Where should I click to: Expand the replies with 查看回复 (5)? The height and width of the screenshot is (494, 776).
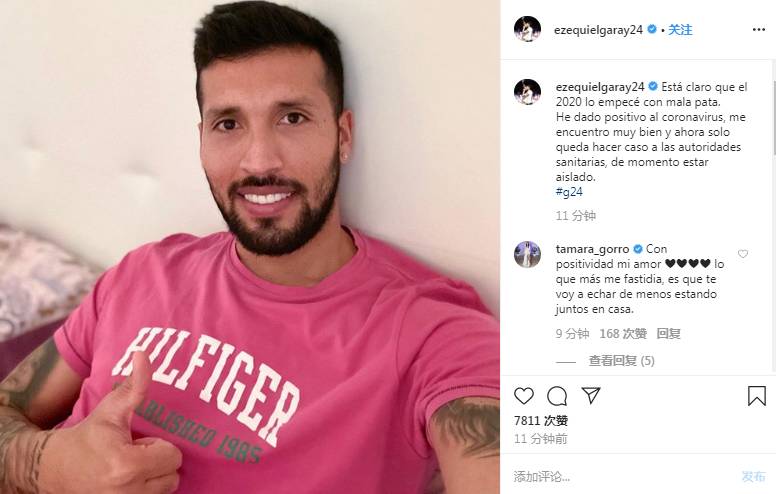(621, 361)
